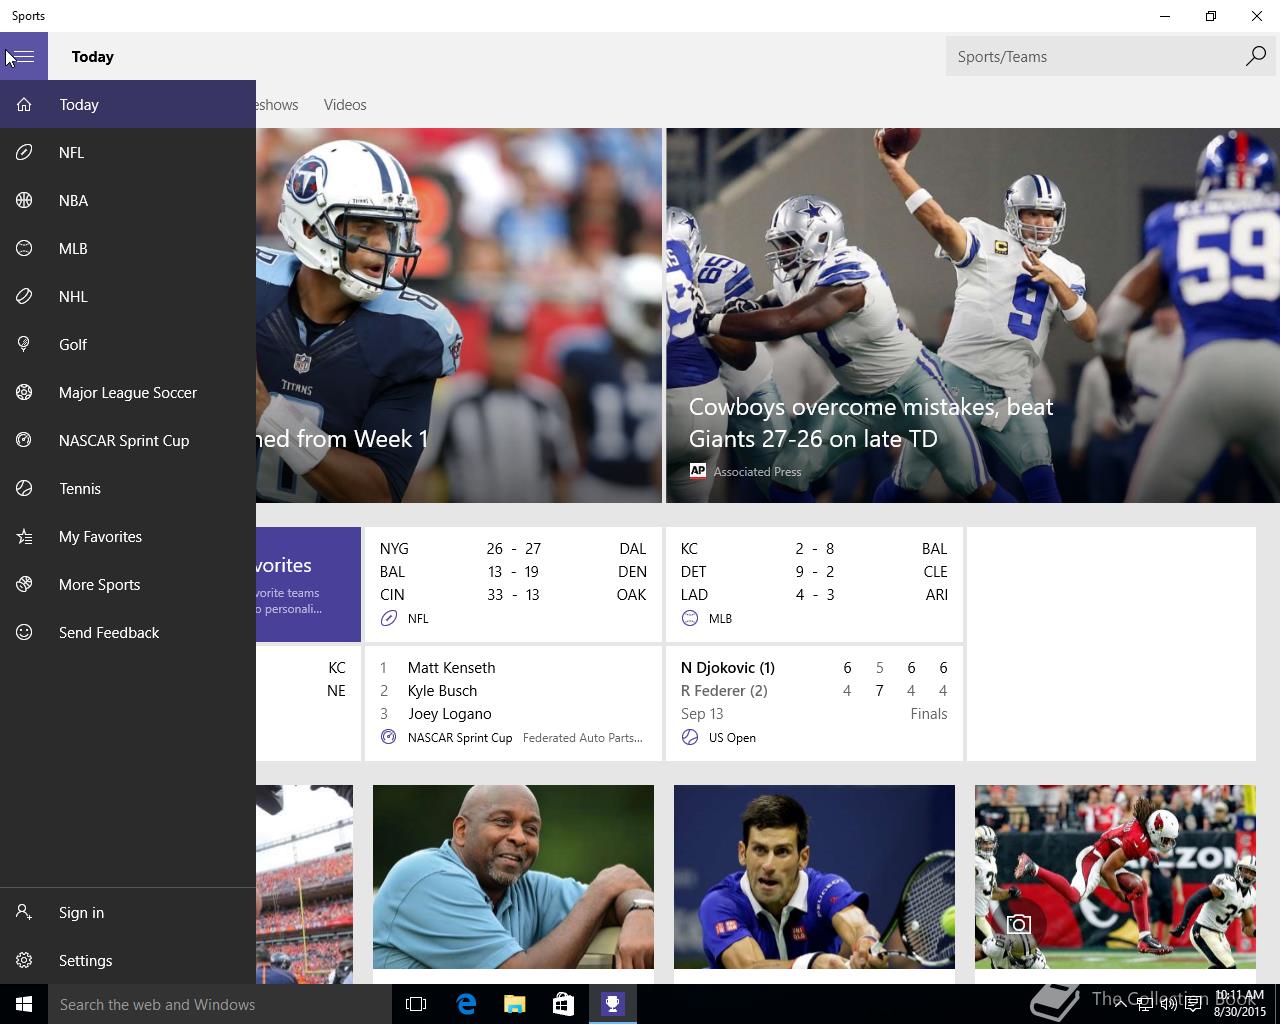Click the Sign in person icon

pyautogui.click(x=24, y=912)
